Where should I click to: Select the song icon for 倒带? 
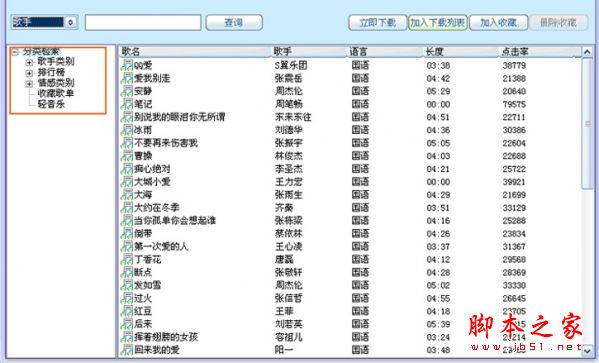coord(127,233)
